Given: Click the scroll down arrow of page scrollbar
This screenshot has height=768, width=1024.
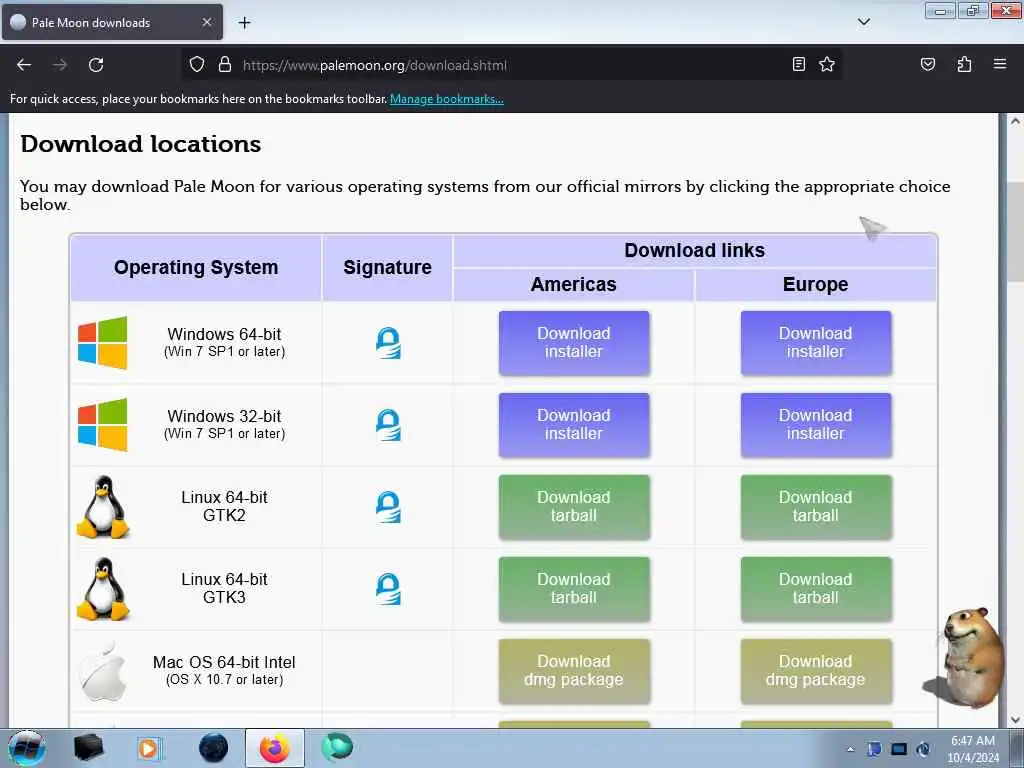Looking at the screenshot, I should click(1015, 720).
